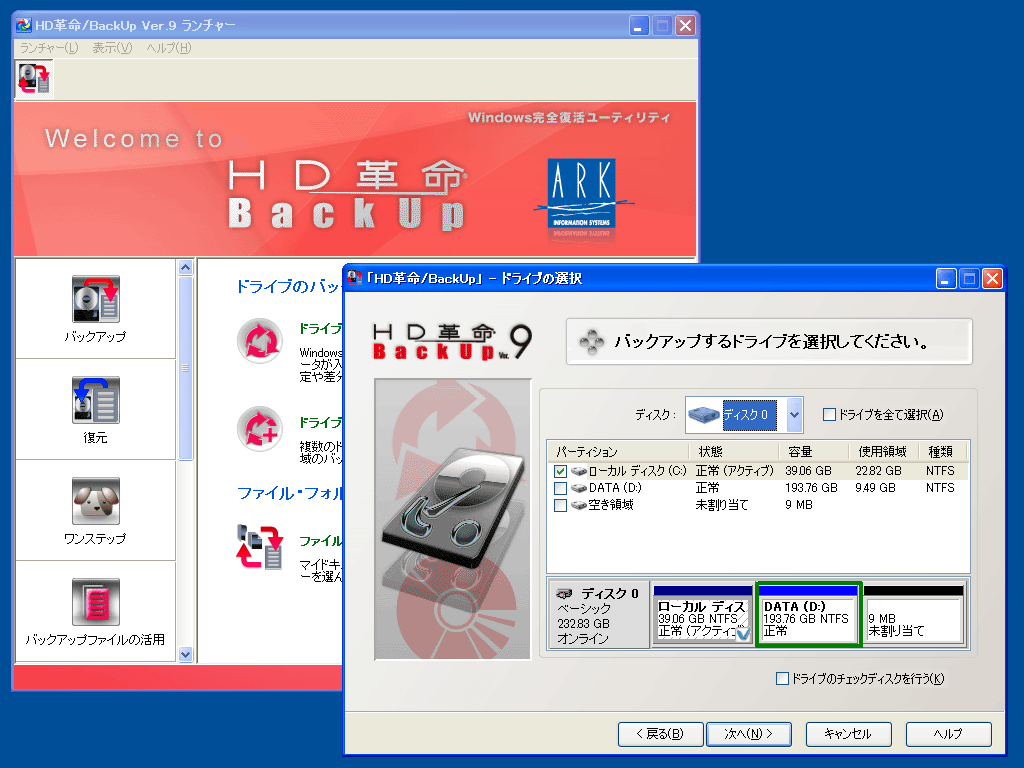1024x768 pixels.
Task: Open the ヘルプ menu in launcher
Action: [x=168, y=48]
